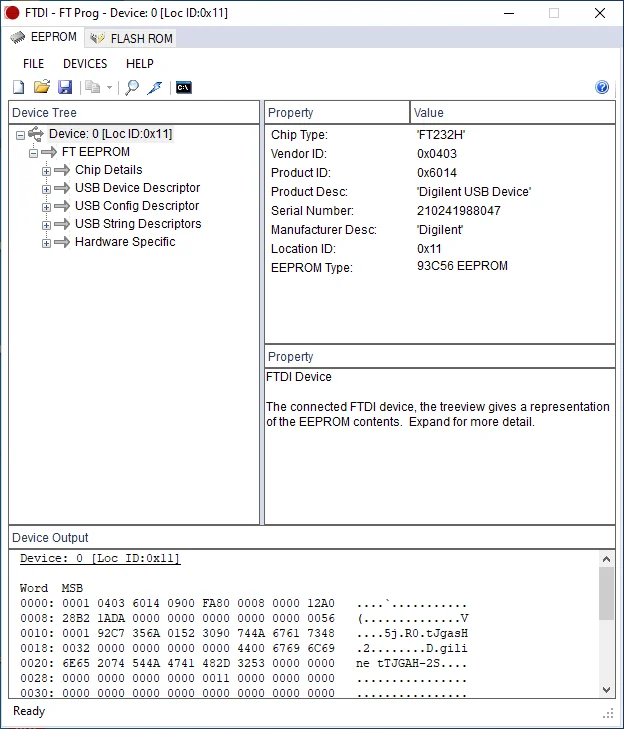Switch to the EEPROM tab
This screenshot has height=729, width=624.
pyautogui.click(x=44, y=37)
